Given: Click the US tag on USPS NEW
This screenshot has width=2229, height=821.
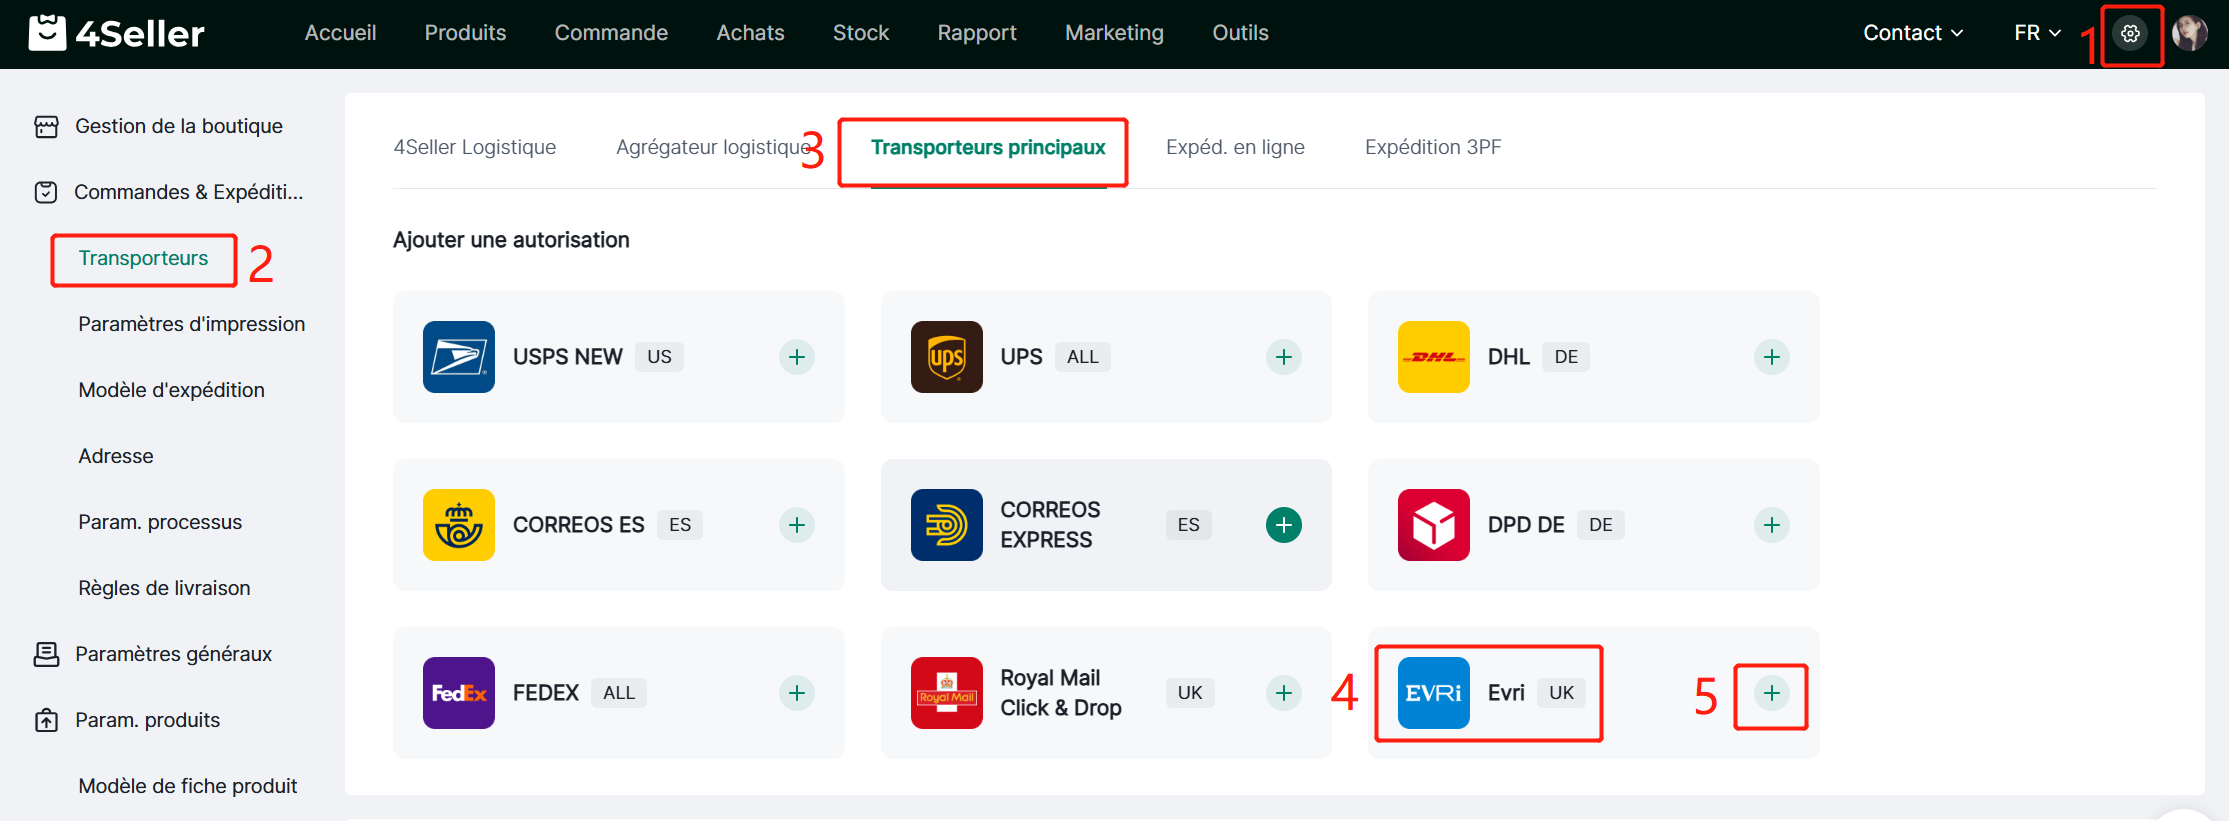Looking at the screenshot, I should (x=660, y=357).
